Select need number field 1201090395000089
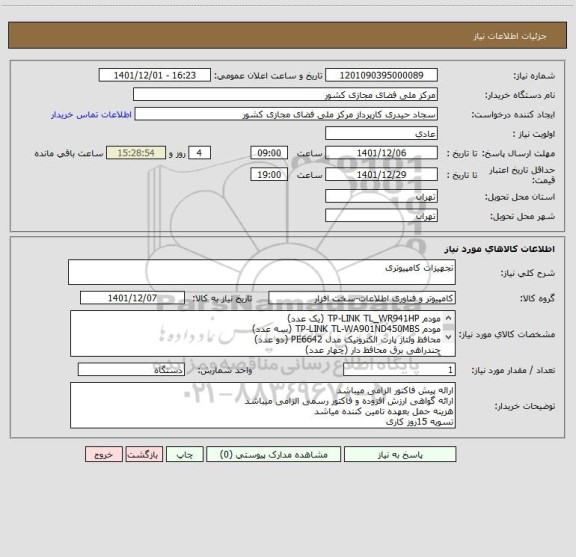 (x=381, y=75)
